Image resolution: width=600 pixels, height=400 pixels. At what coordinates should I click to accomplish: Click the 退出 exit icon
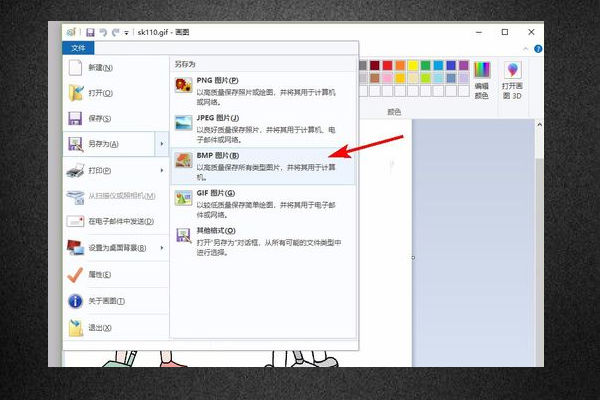[x=75, y=327]
